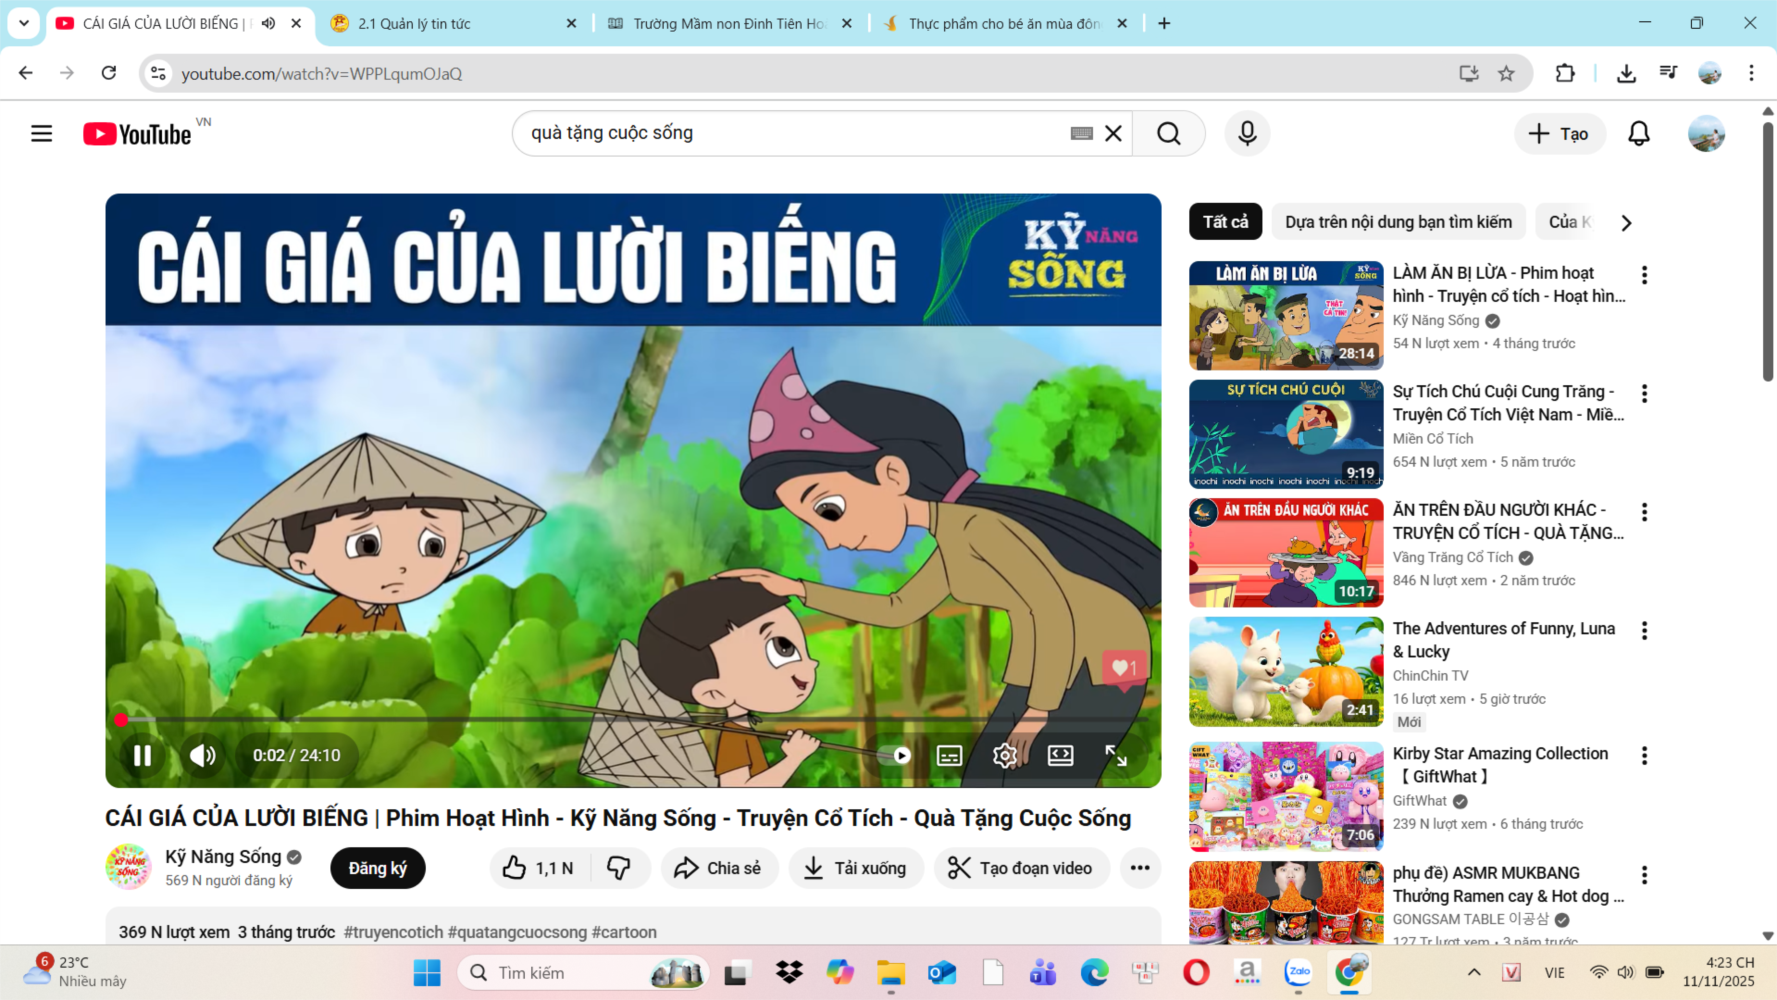Screen dimensions: 1777x1000
Task: Open options for LÀM ĂN BỊ LỪA video
Action: point(1644,275)
